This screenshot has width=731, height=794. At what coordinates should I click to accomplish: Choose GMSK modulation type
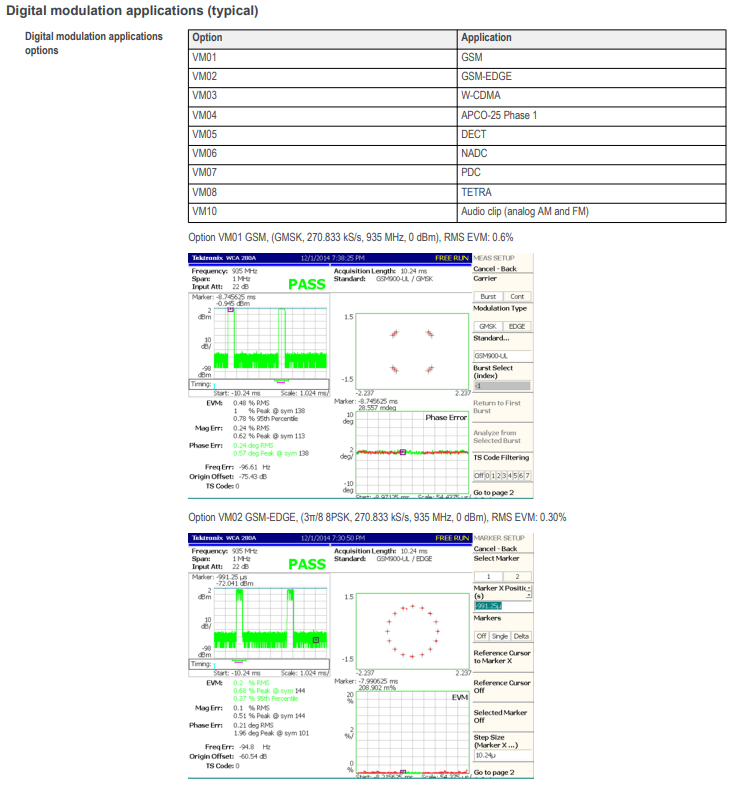(488, 327)
